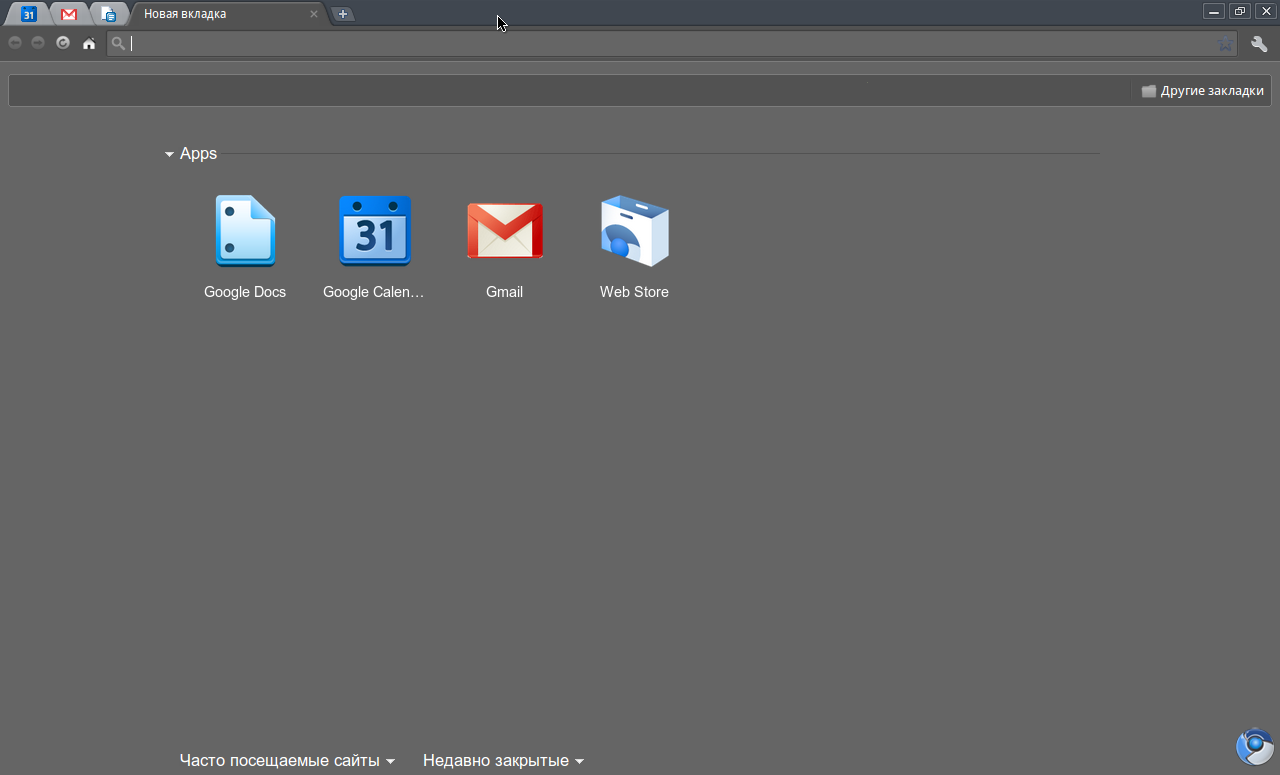Viewport: 1280px width, 775px height.
Task: Switch to the pinned Calendar tab
Action: (29, 14)
